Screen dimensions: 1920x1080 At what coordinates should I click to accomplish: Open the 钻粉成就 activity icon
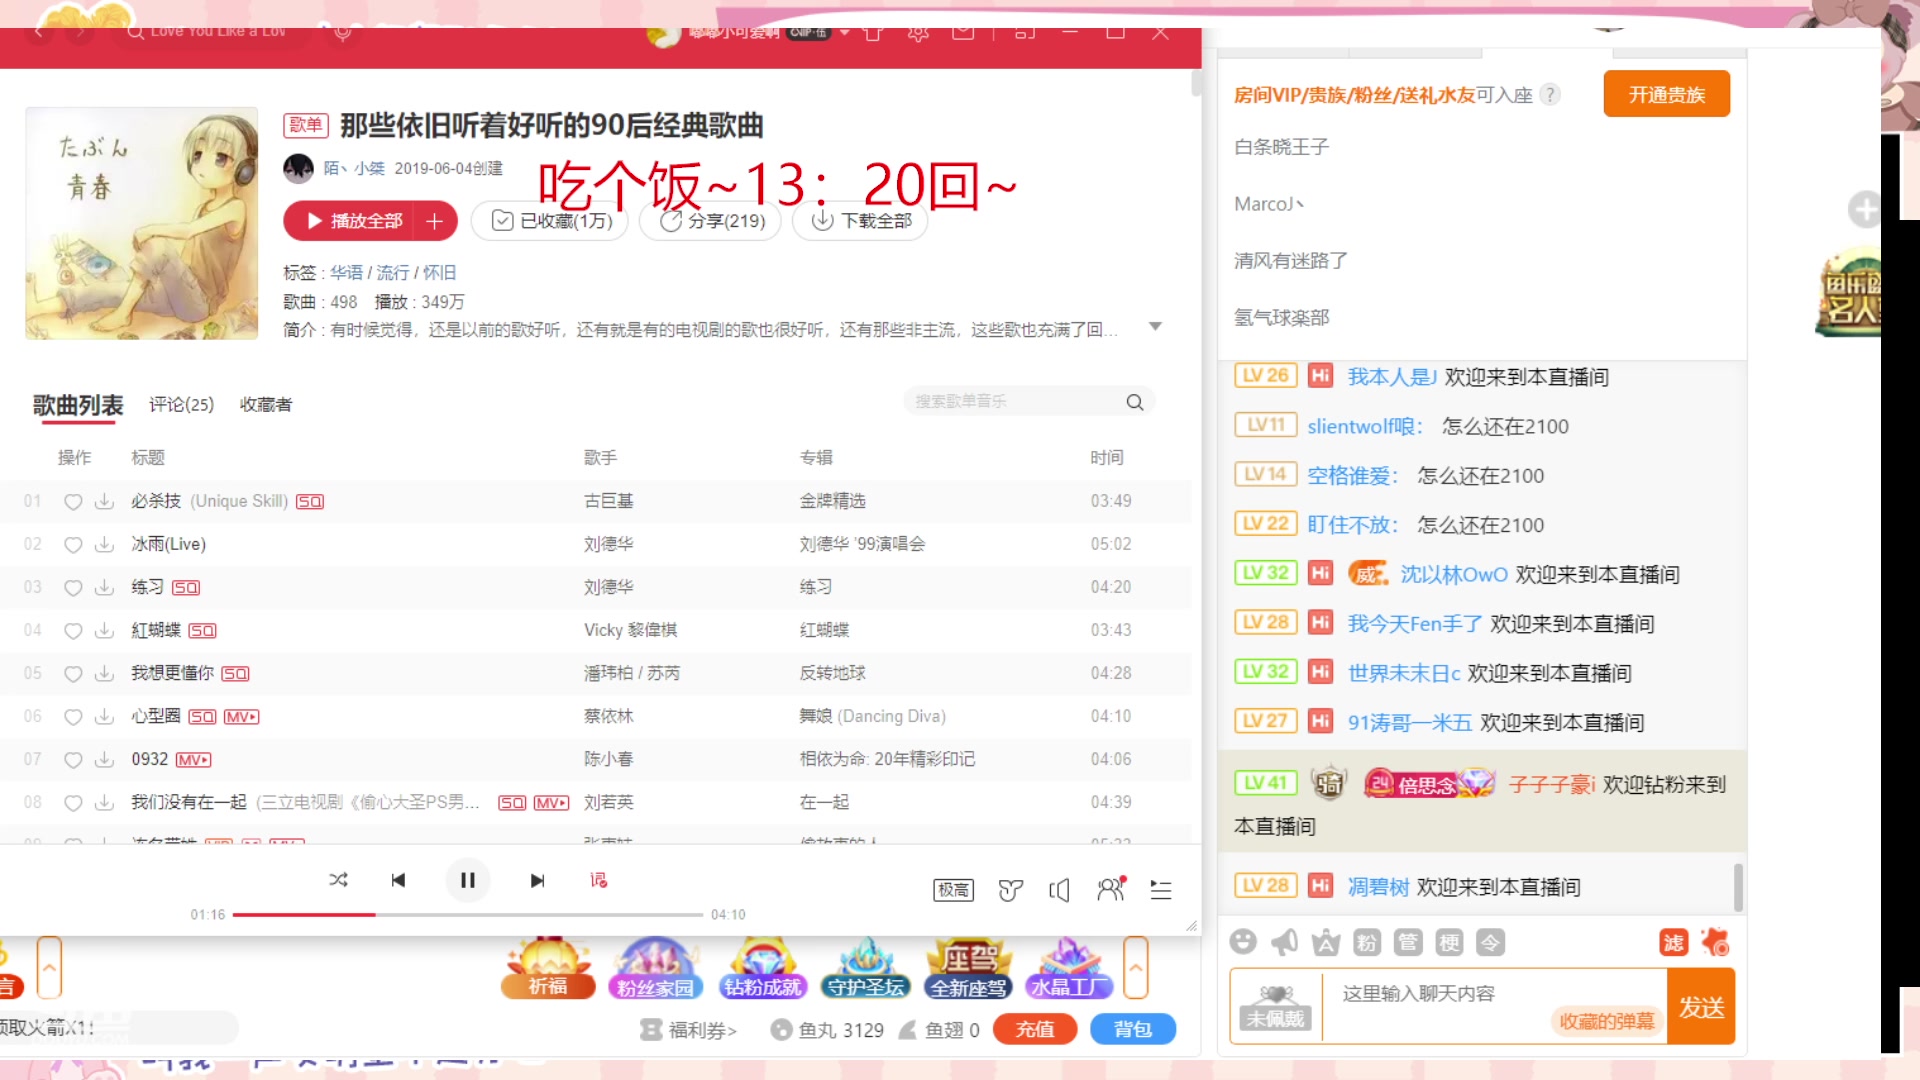(762, 968)
